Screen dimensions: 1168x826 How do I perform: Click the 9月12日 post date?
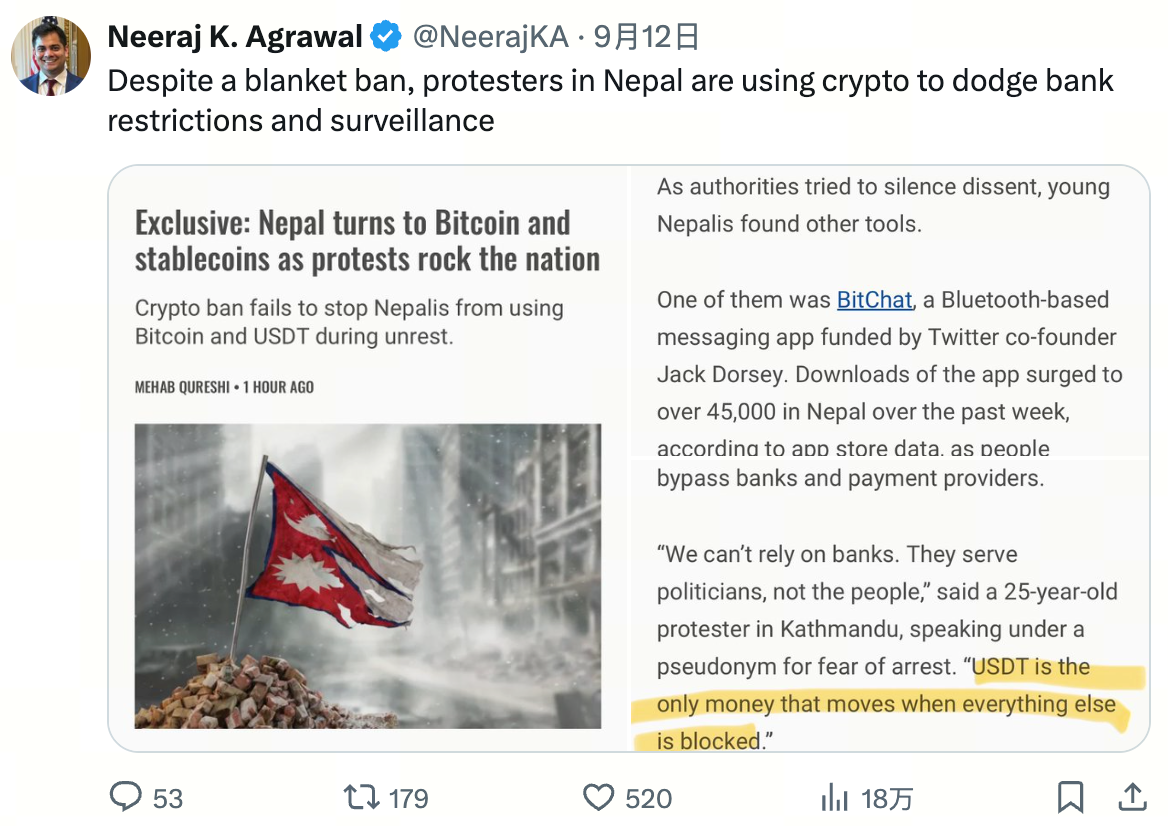(x=646, y=36)
